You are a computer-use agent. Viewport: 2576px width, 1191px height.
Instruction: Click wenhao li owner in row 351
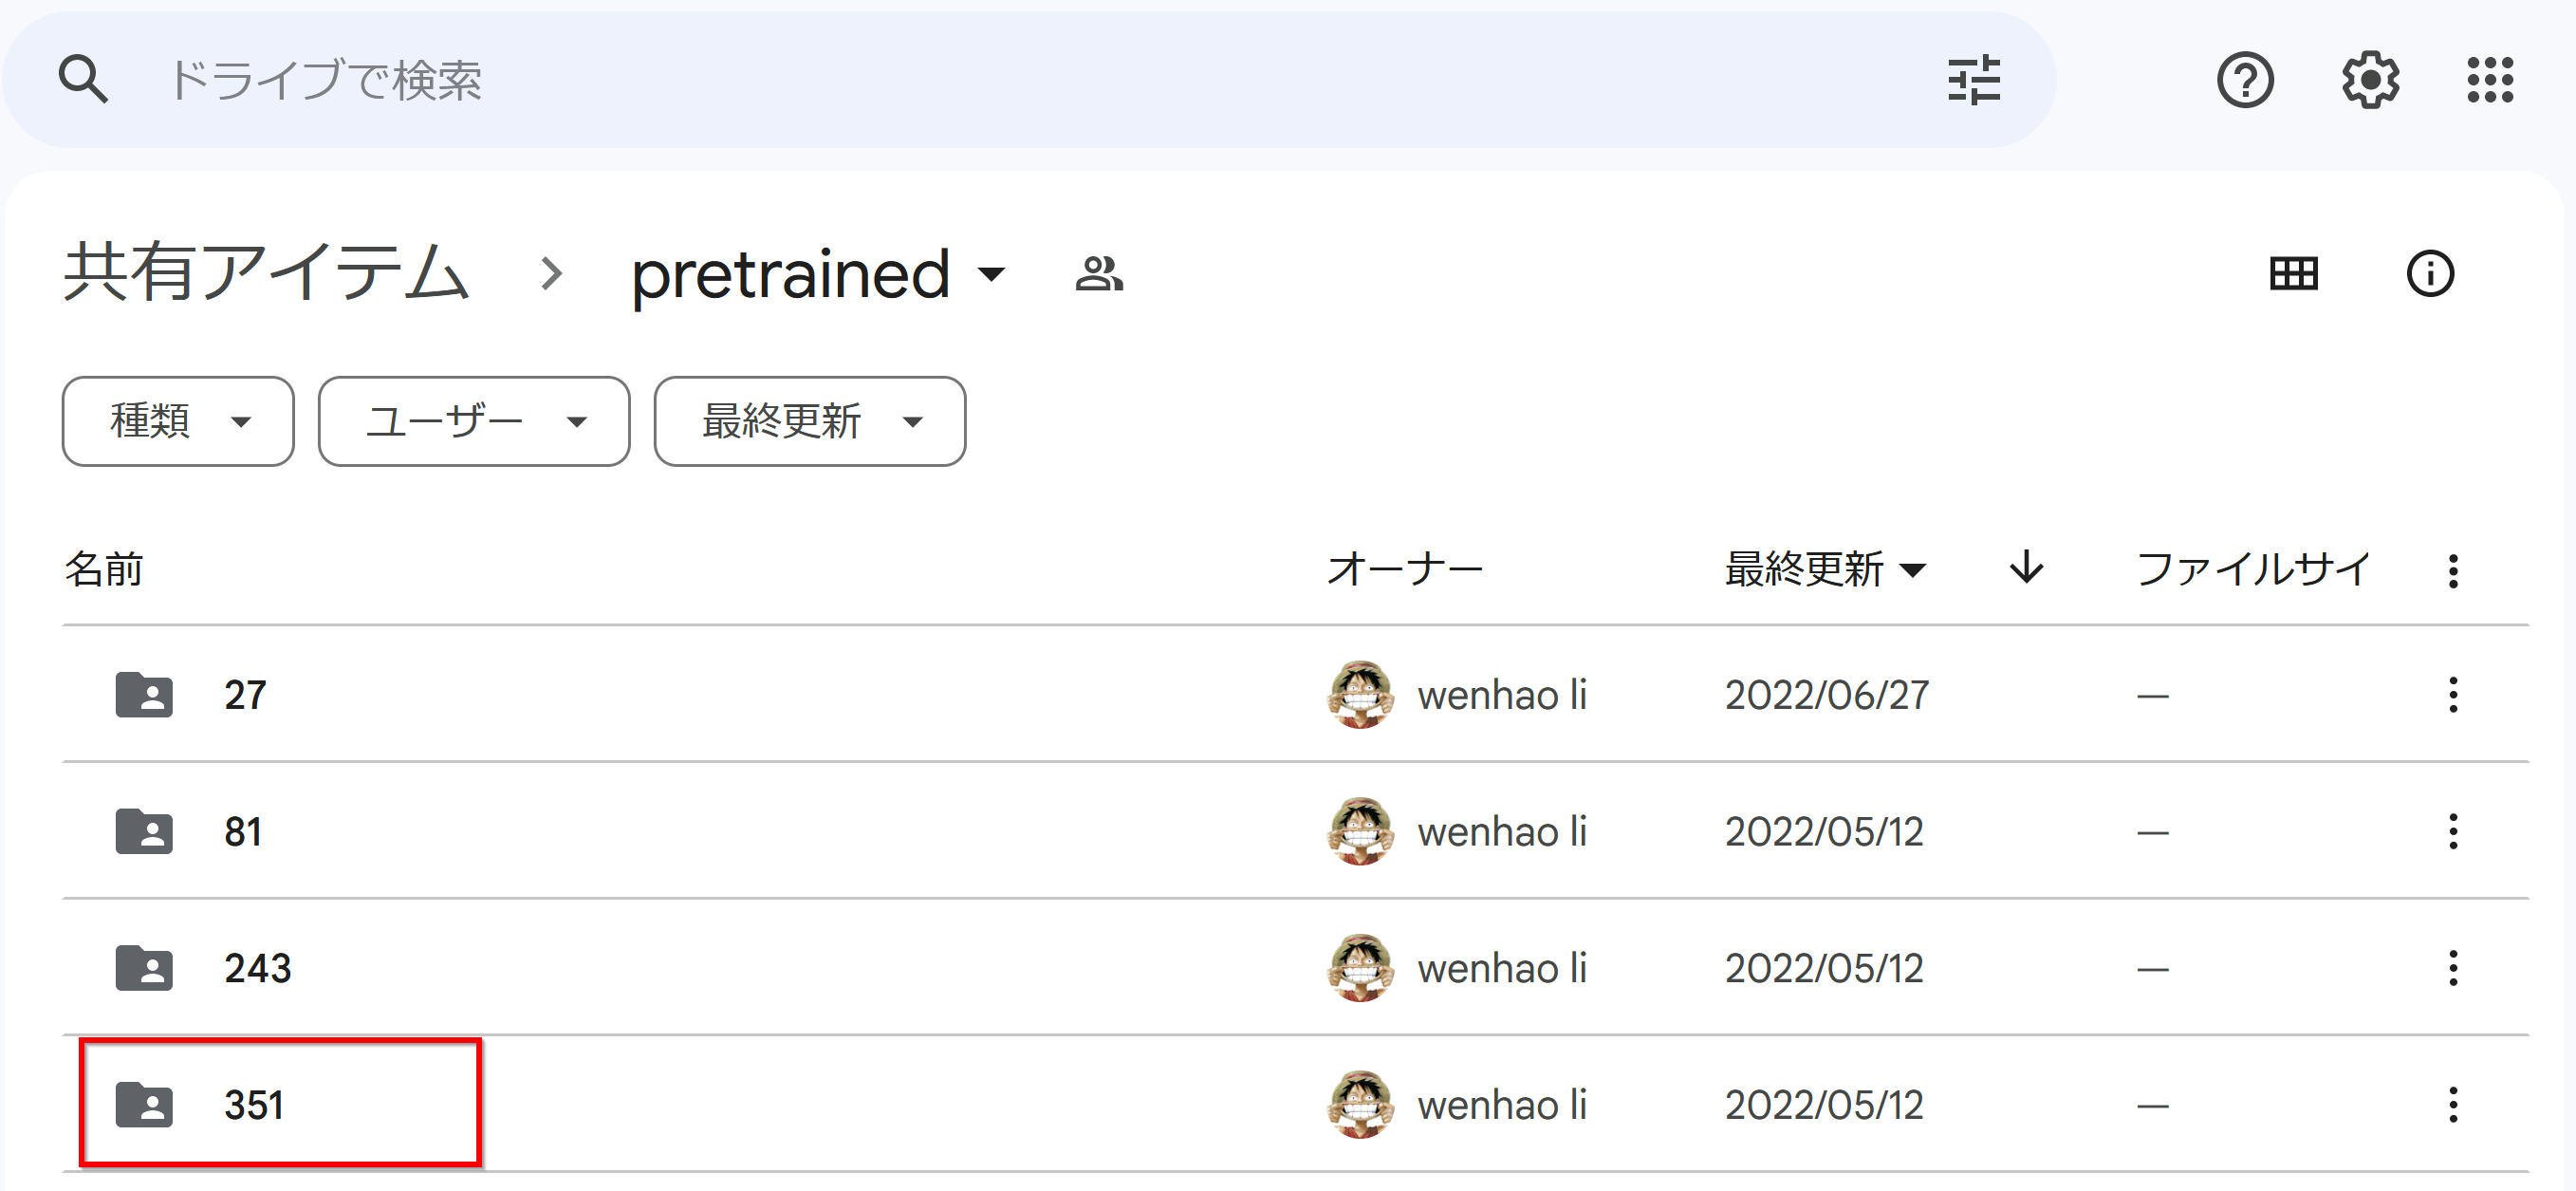click(x=1502, y=1105)
